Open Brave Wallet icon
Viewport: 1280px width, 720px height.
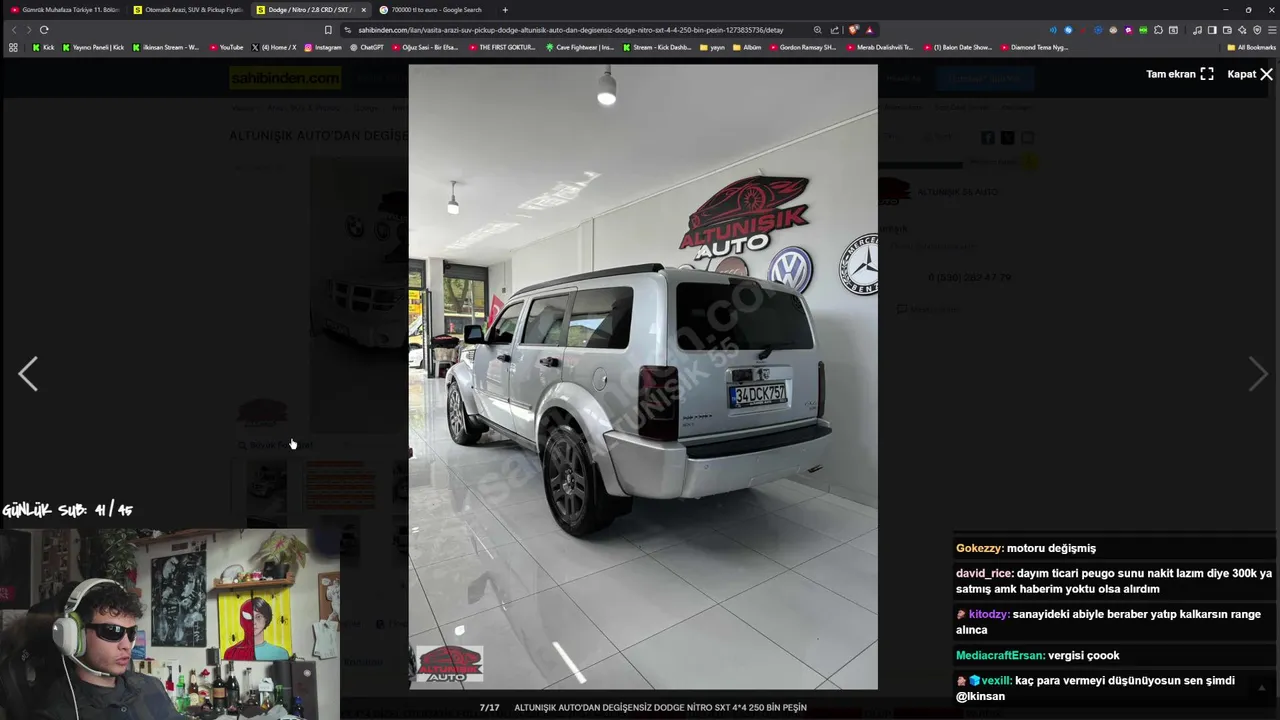click(x=1227, y=30)
